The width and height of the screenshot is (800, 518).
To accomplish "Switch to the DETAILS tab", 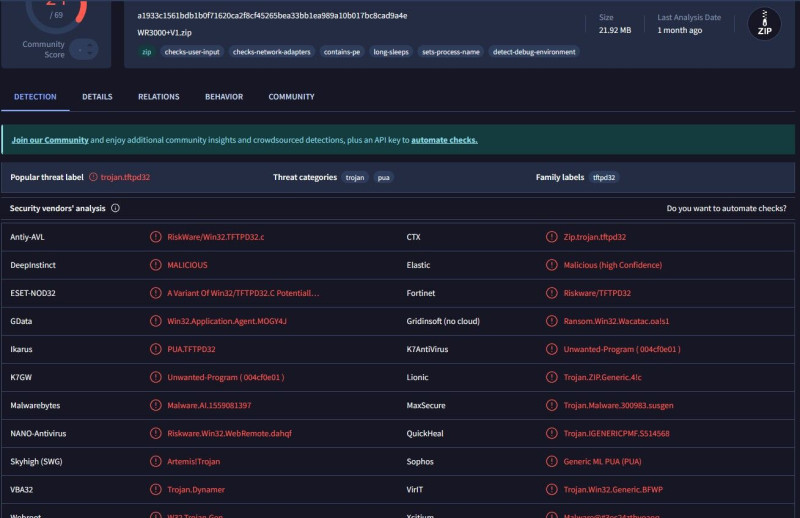I will pos(97,96).
